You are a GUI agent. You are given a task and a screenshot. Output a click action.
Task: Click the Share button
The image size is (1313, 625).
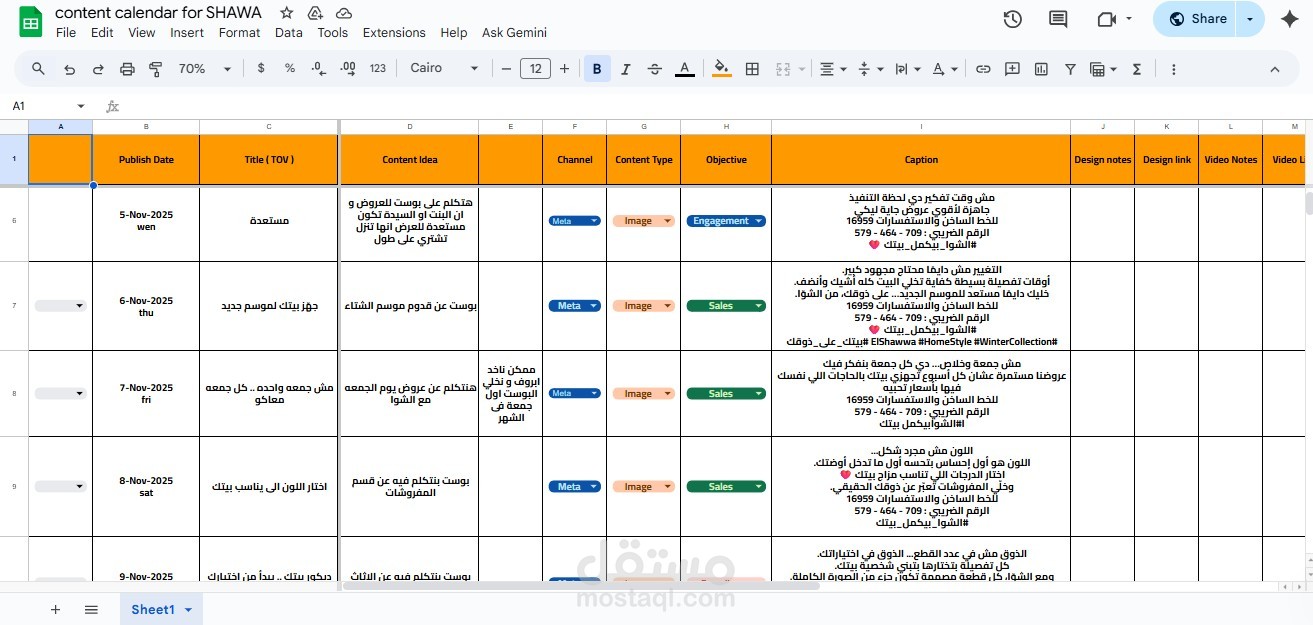point(1197,19)
